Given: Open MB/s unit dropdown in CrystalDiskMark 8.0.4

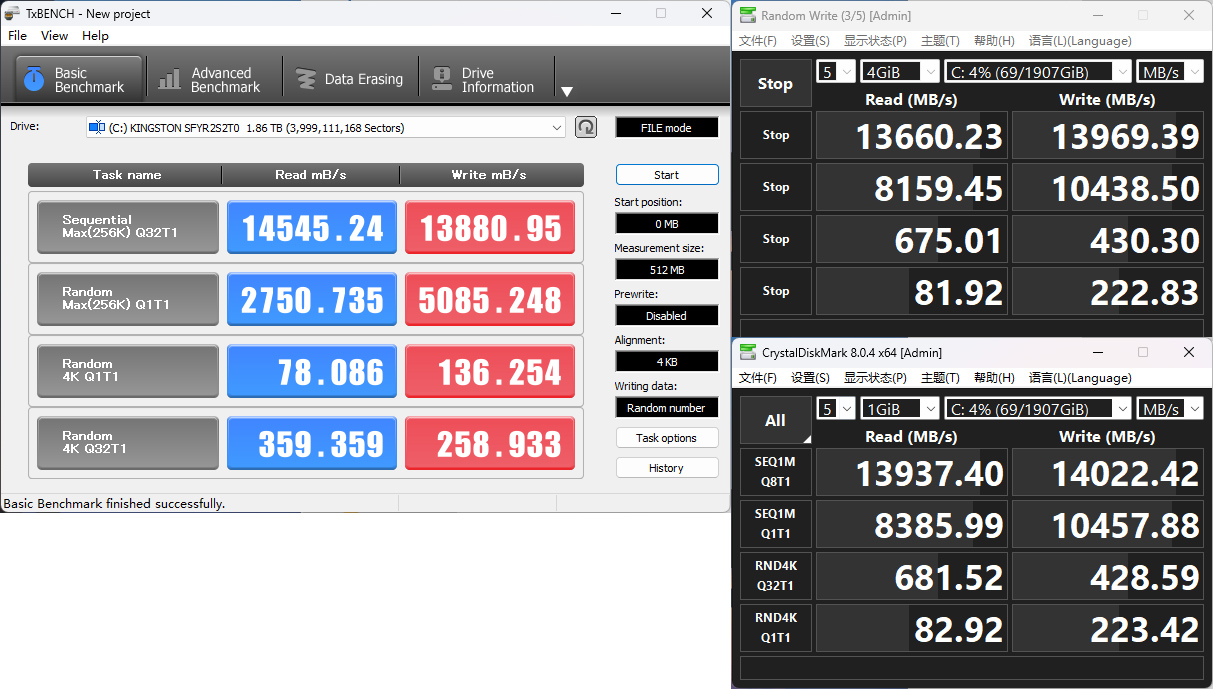Looking at the screenshot, I should pos(1169,408).
